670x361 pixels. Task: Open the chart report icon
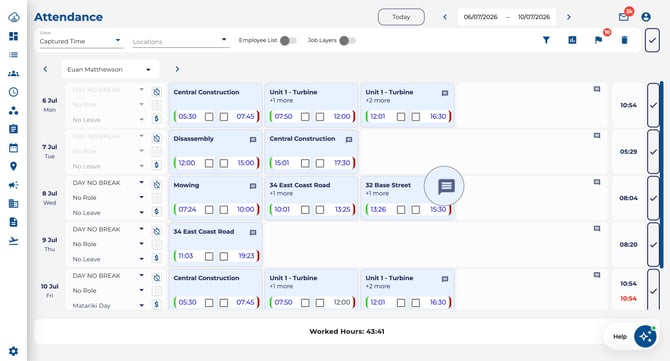point(572,40)
